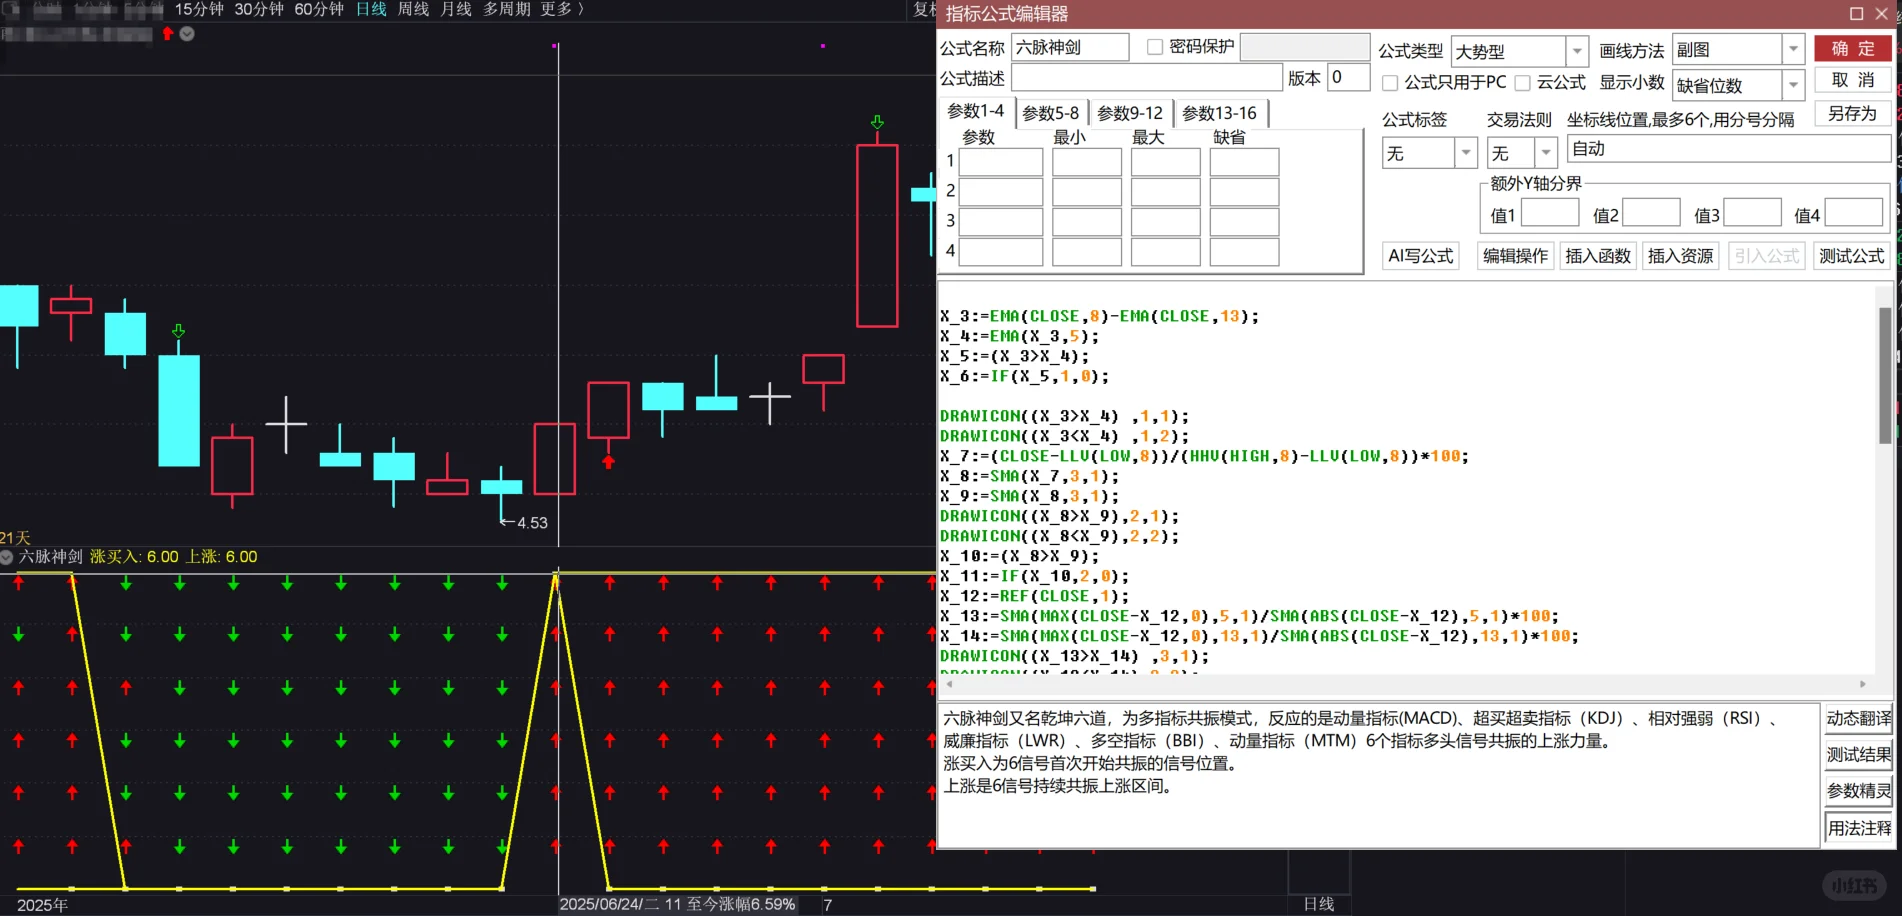1902x916 pixels.
Task: Select 15分钟 period in chart
Action: 199,9
